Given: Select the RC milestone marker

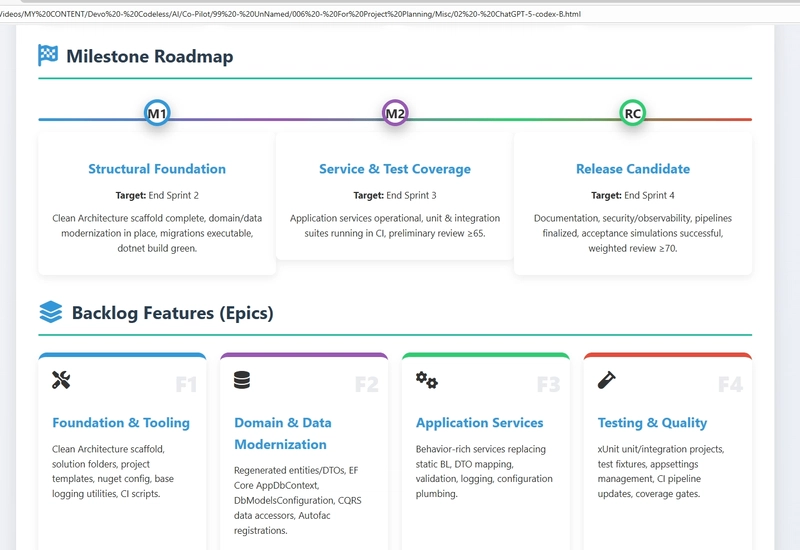Looking at the screenshot, I should (x=633, y=114).
